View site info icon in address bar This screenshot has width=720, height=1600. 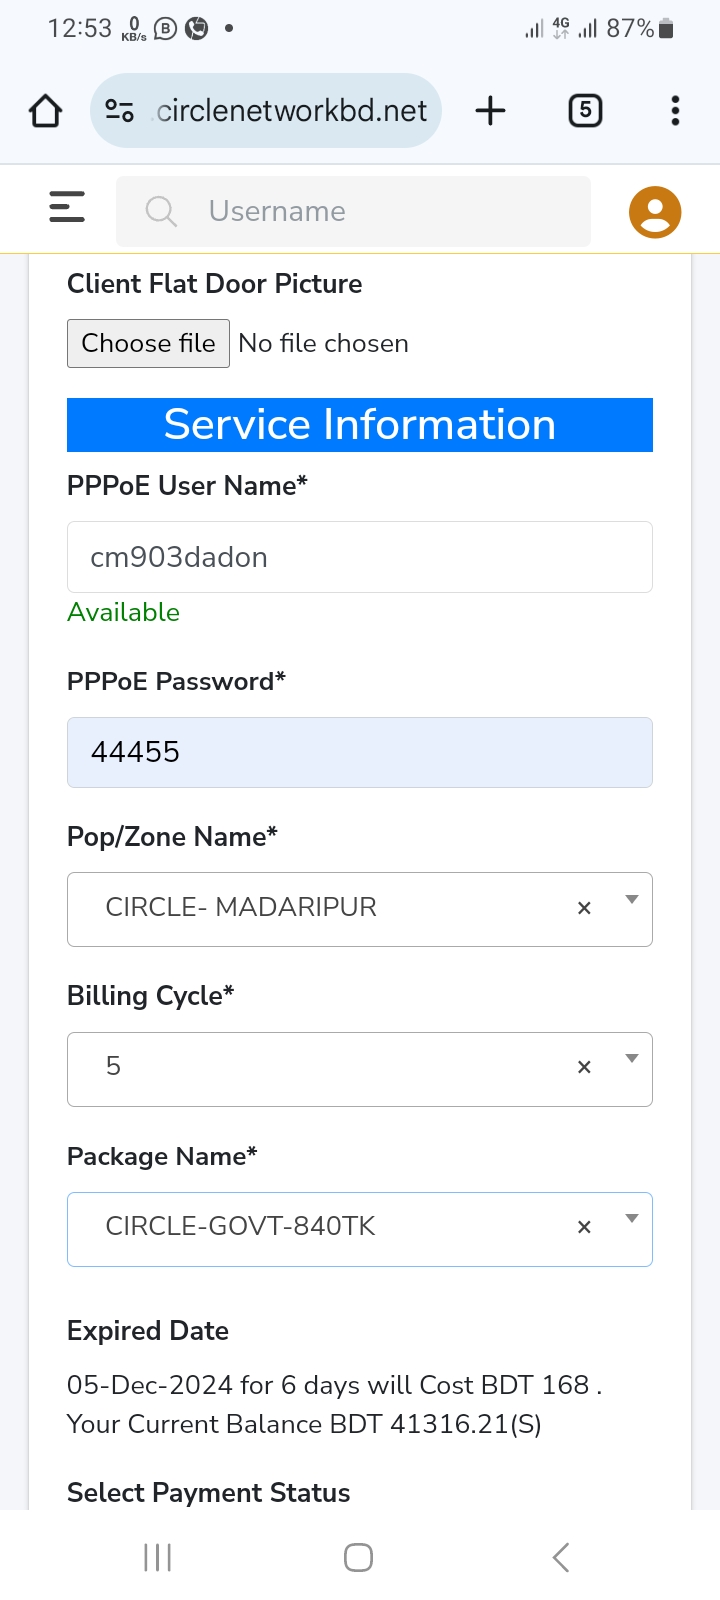click(120, 111)
